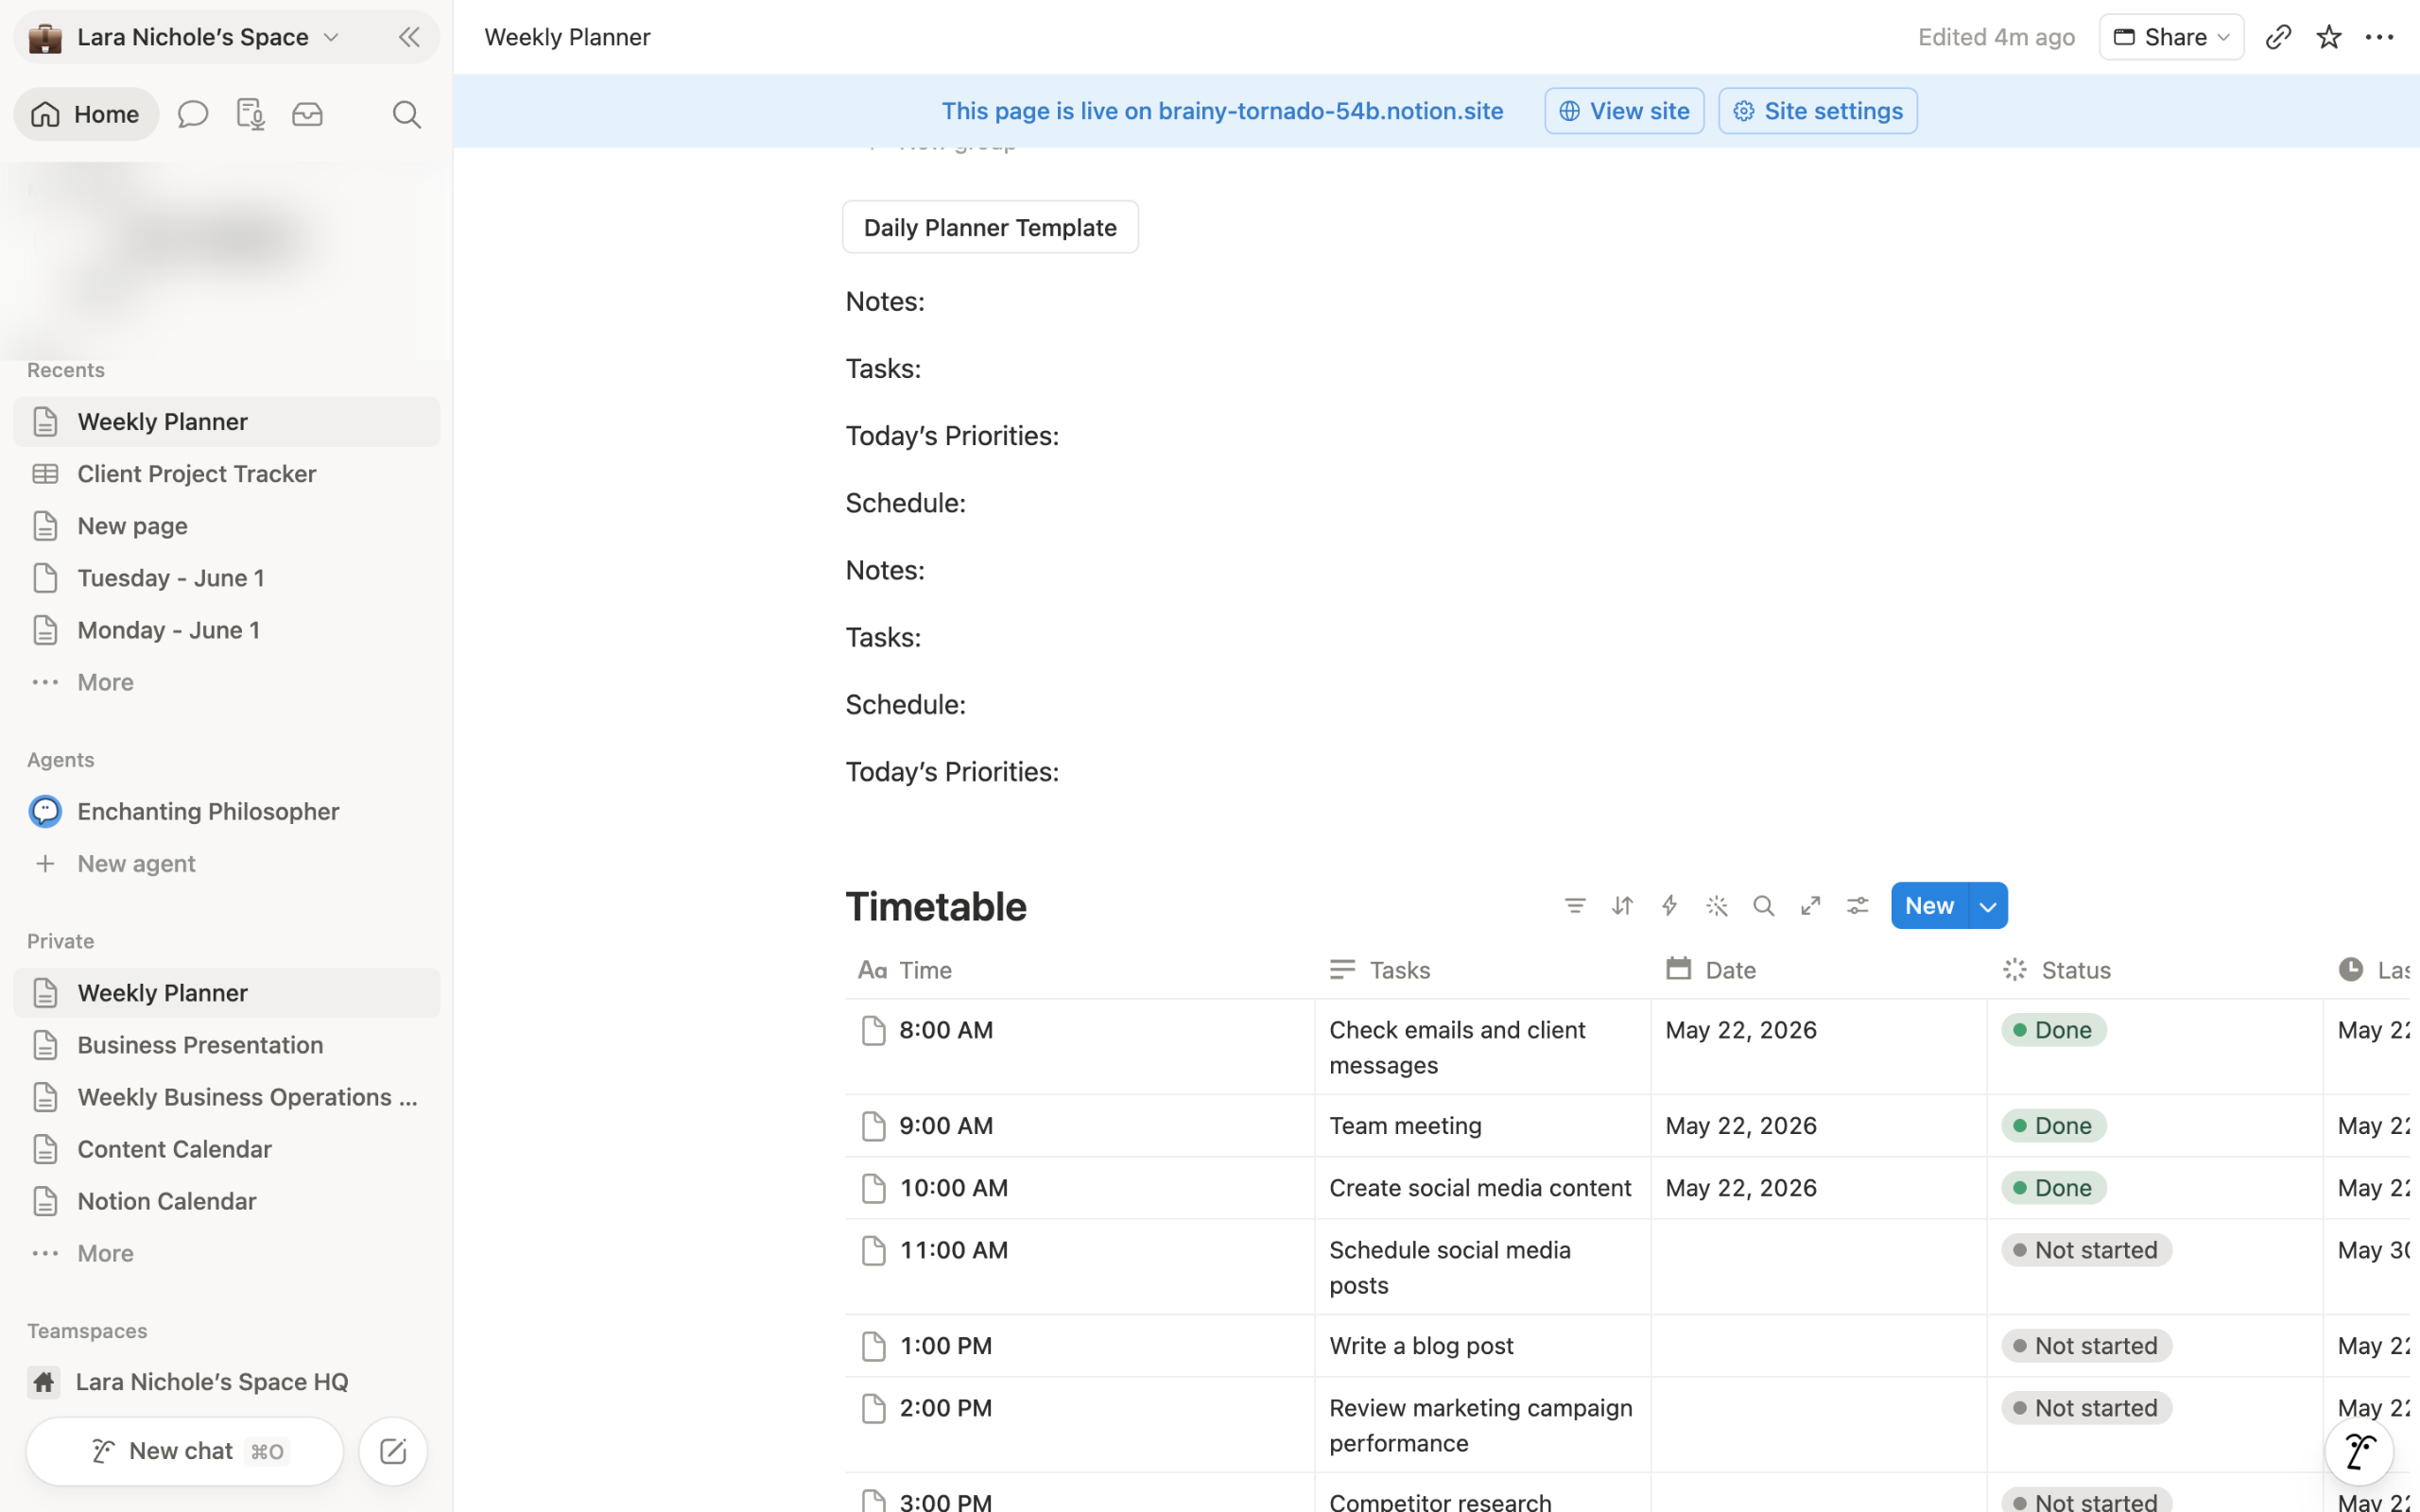Screen dimensions: 2420x1512
Task: Open Client Project Tracker in Recents
Action: click(226, 474)
